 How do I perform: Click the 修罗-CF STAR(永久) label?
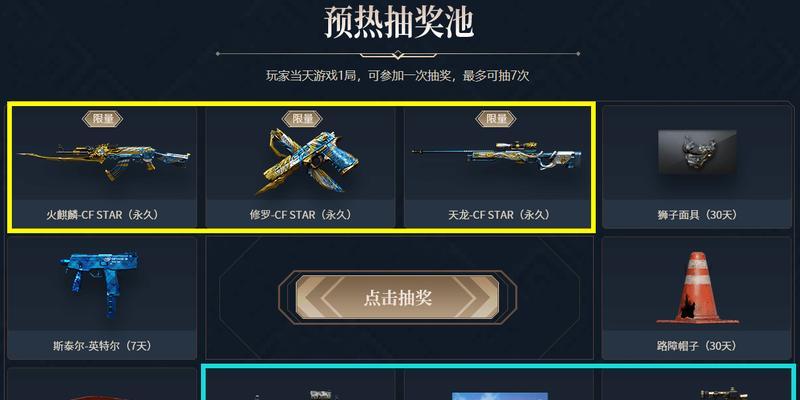[x=301, y=215]
